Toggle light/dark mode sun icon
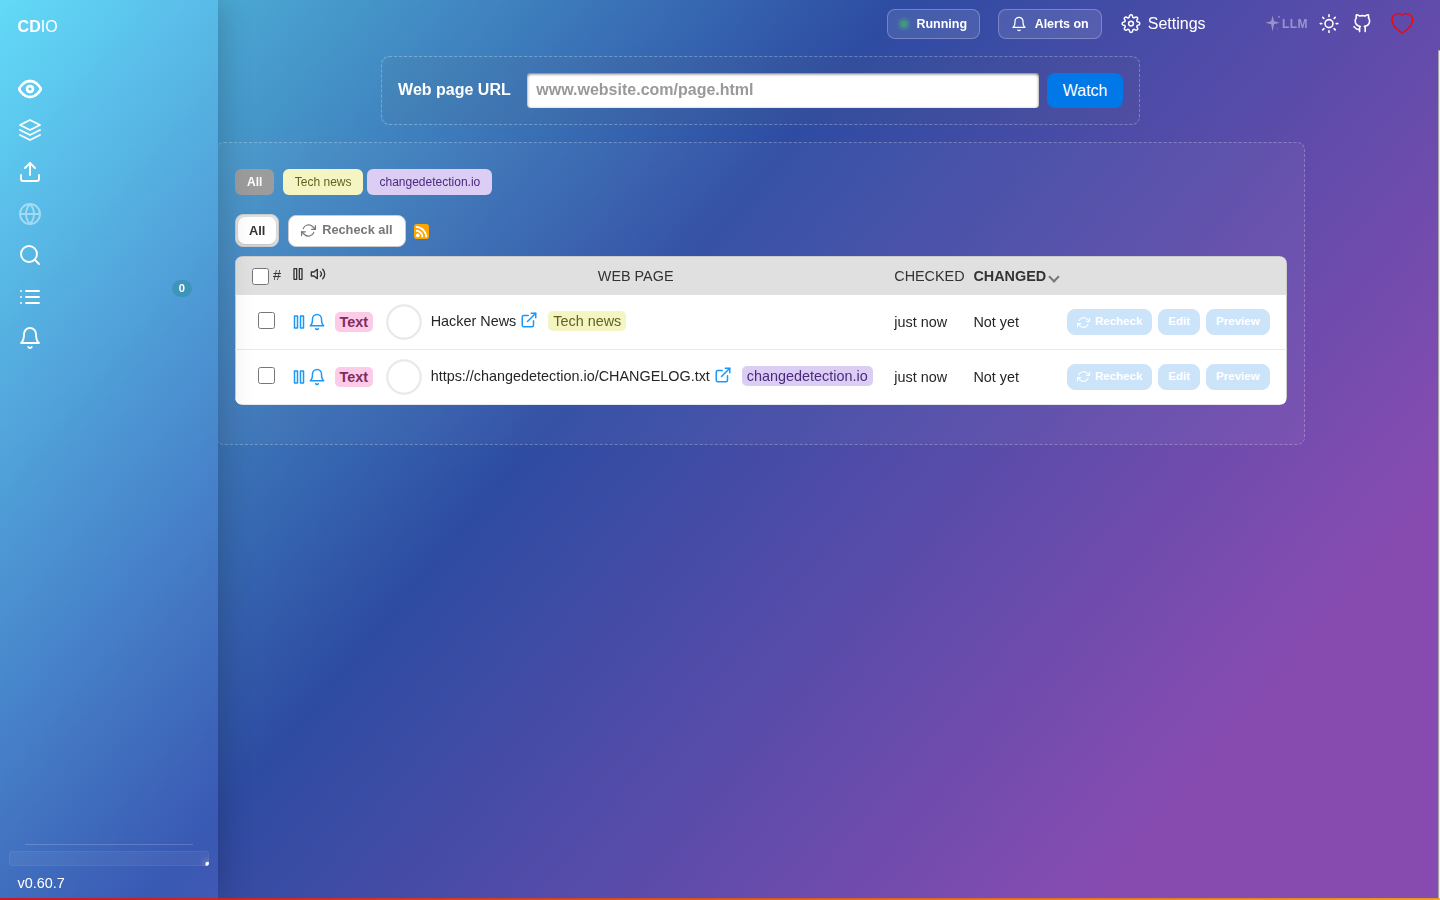Image resolution: width=1440 pixels, height=900 pixels. (x=1329, y=23)
